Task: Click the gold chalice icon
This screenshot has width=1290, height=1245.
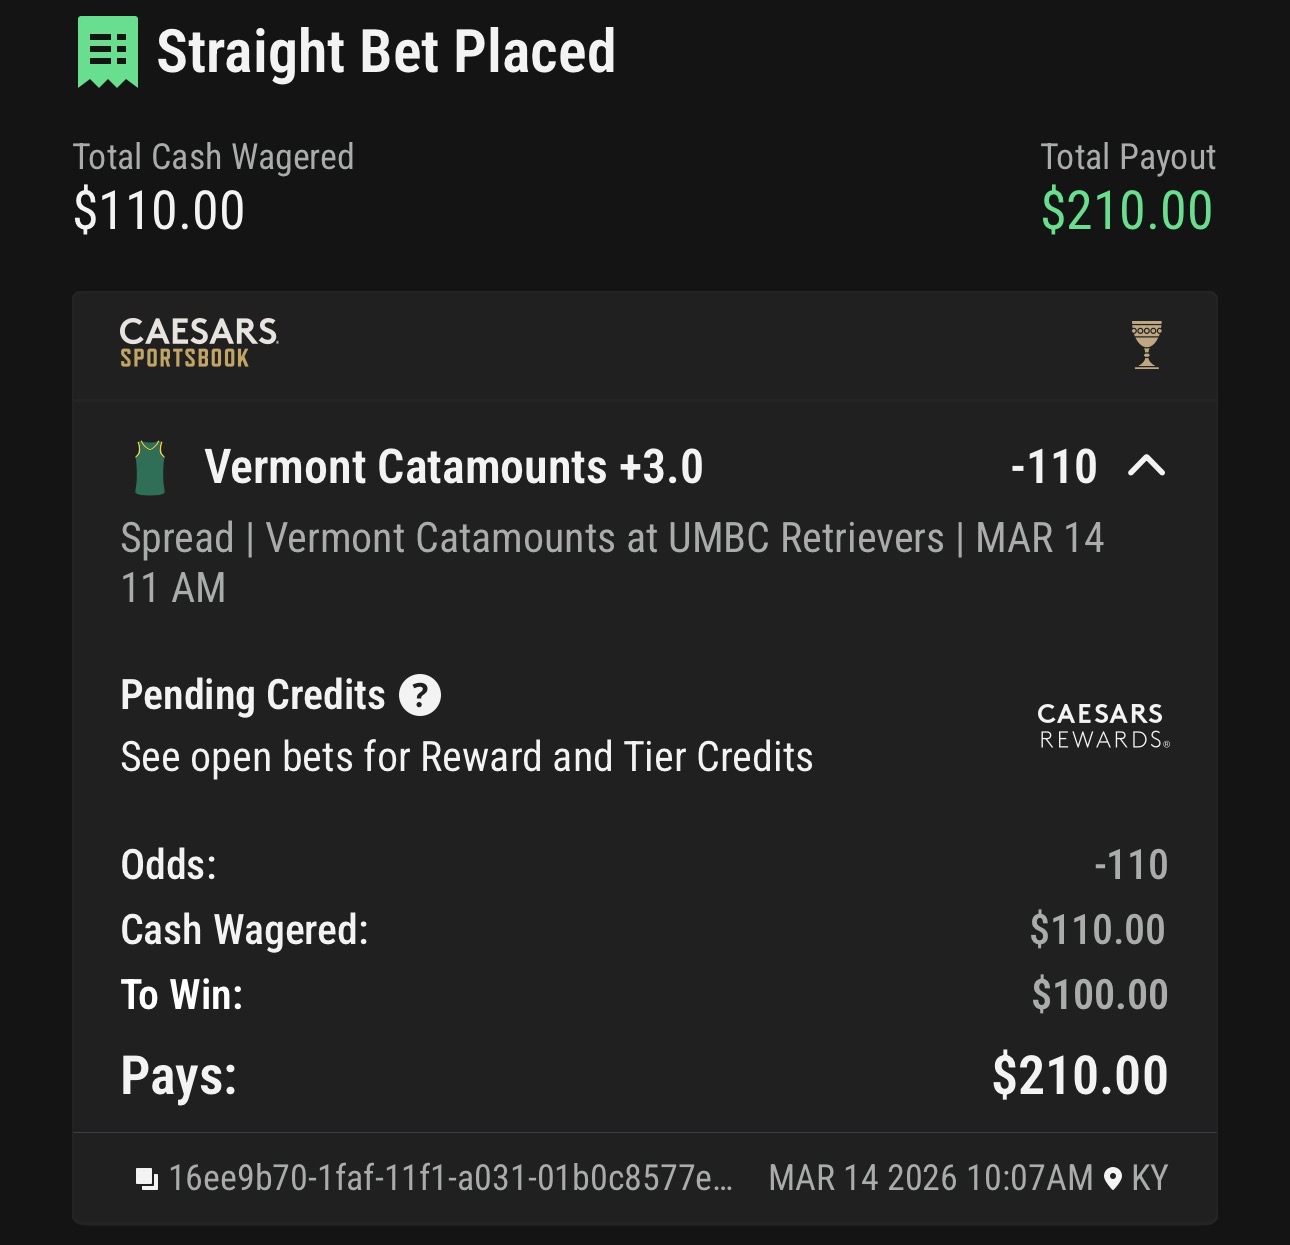Action: (1146, 345)
